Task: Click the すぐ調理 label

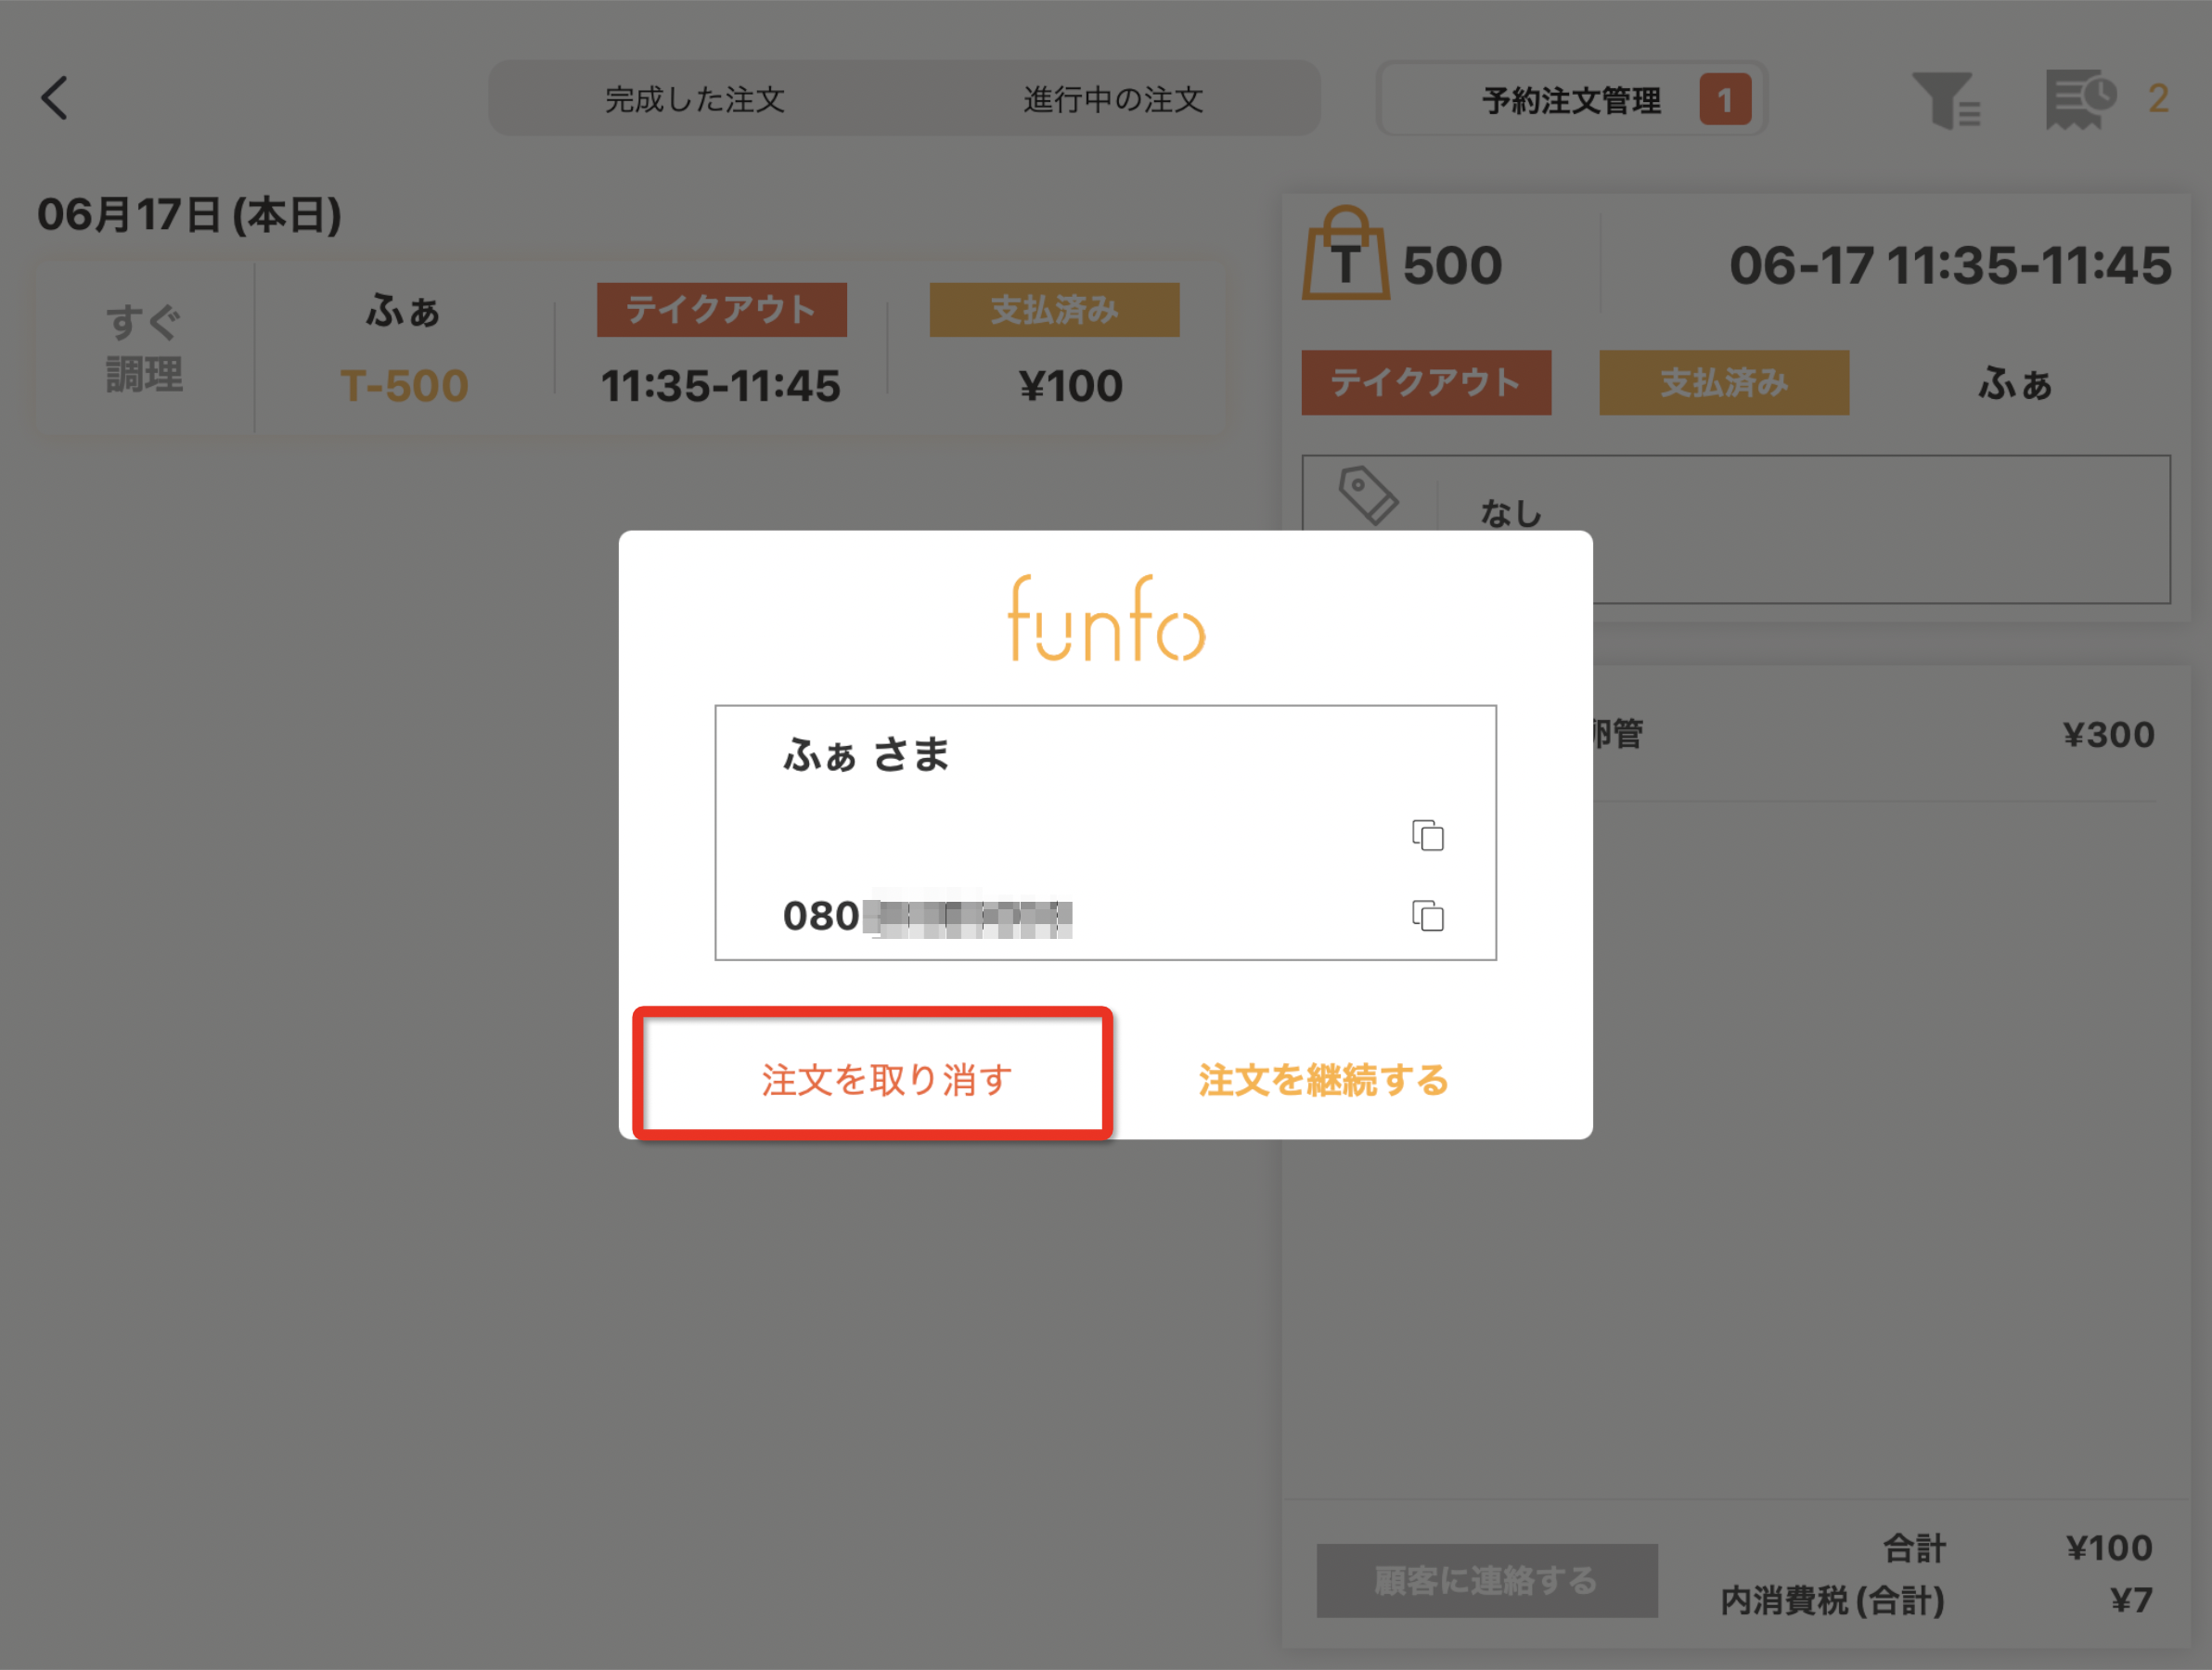Action: click(144, 348)
